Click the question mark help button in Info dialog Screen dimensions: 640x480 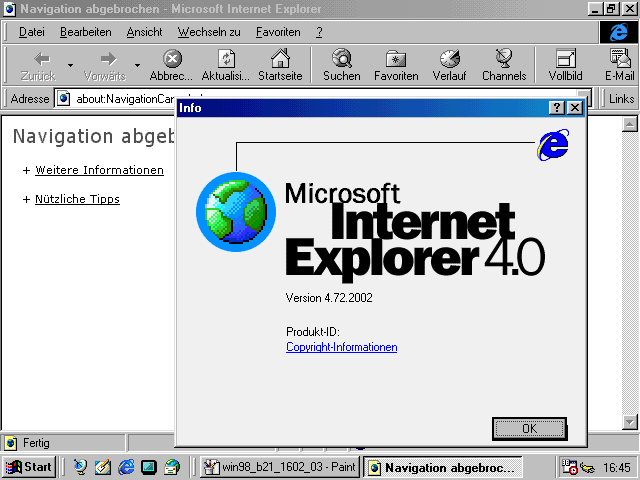tap(557, 108)
